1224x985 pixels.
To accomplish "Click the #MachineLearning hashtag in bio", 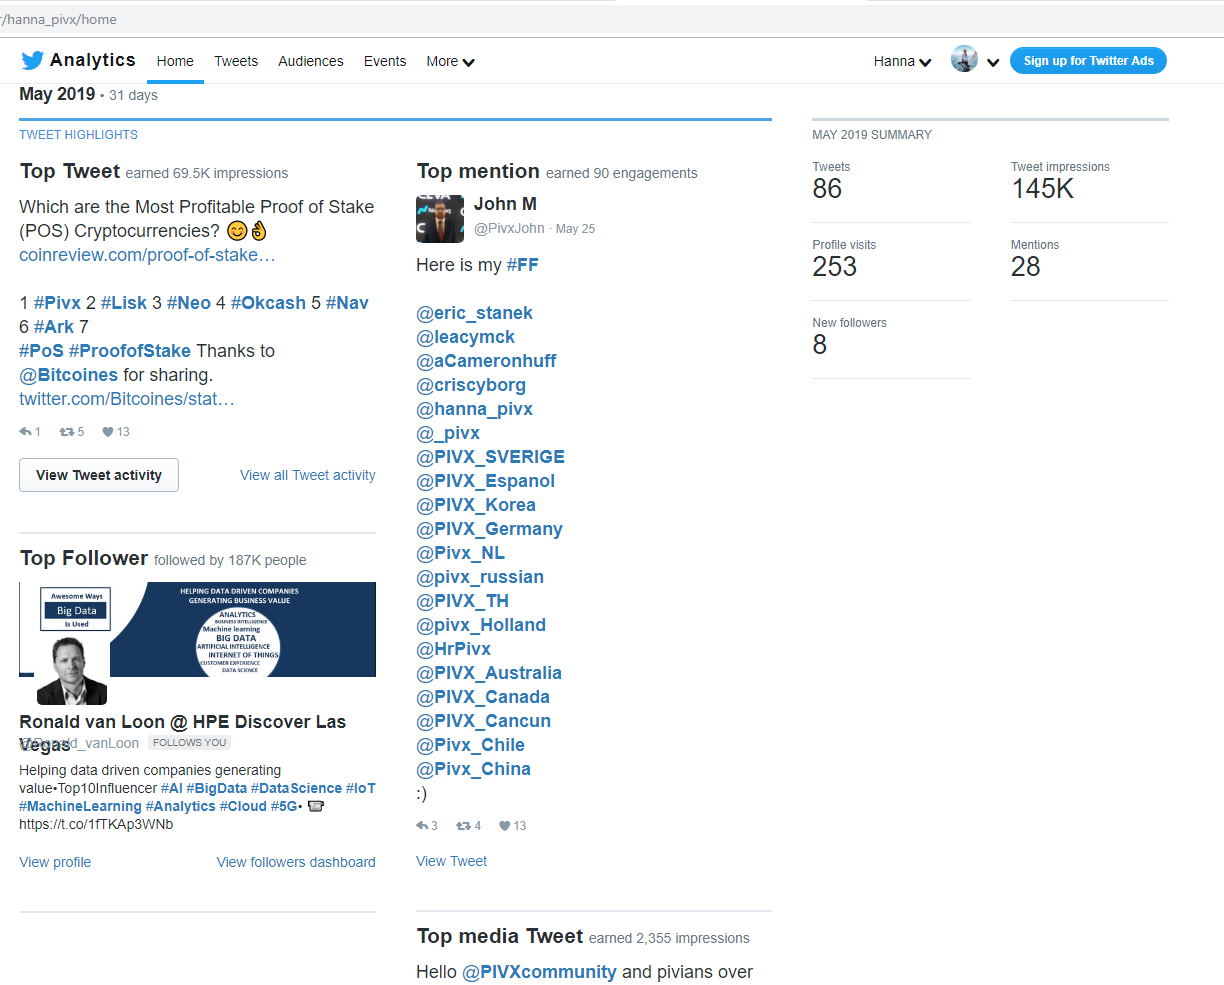I will tap(80, 806).
